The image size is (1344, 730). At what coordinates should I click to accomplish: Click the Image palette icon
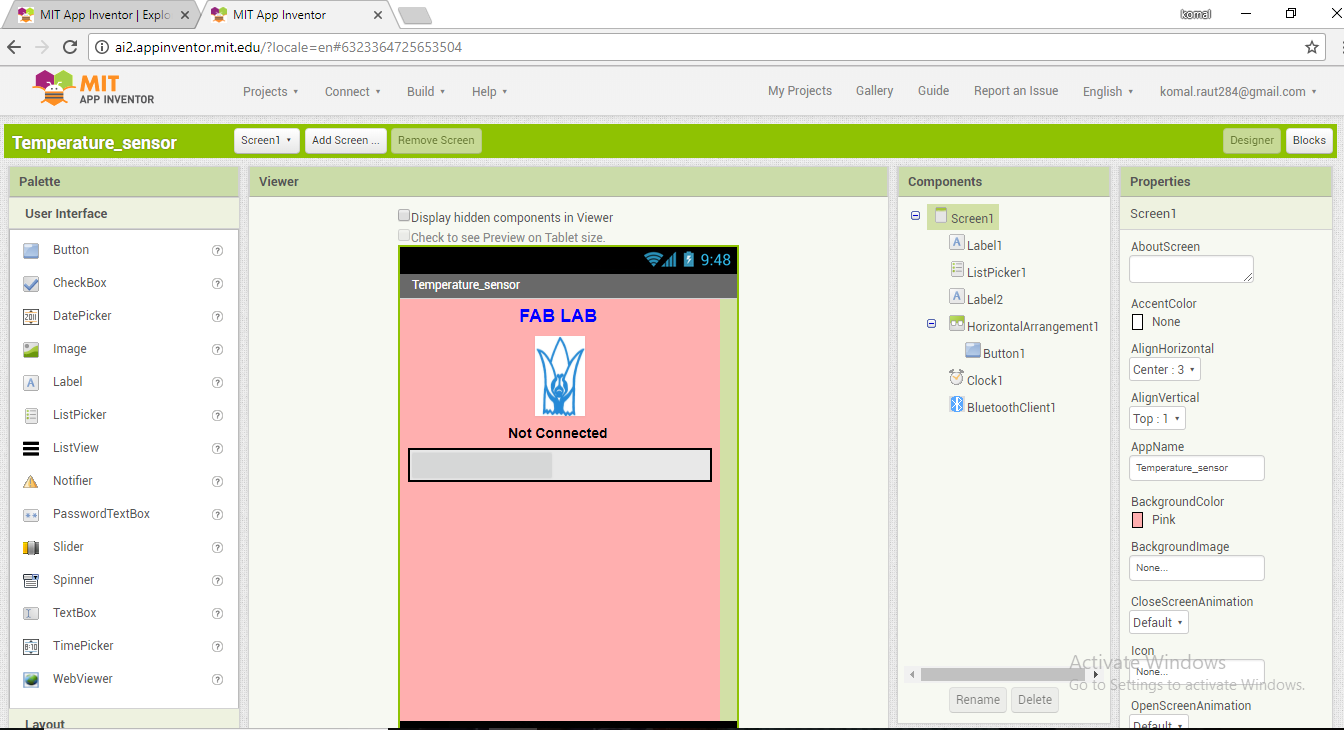click(x=31, y=349)
